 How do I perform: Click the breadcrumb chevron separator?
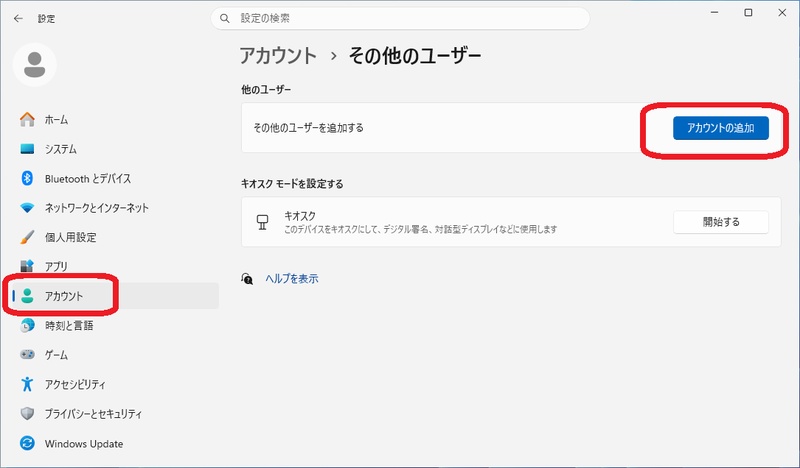[x=333, y=56]
